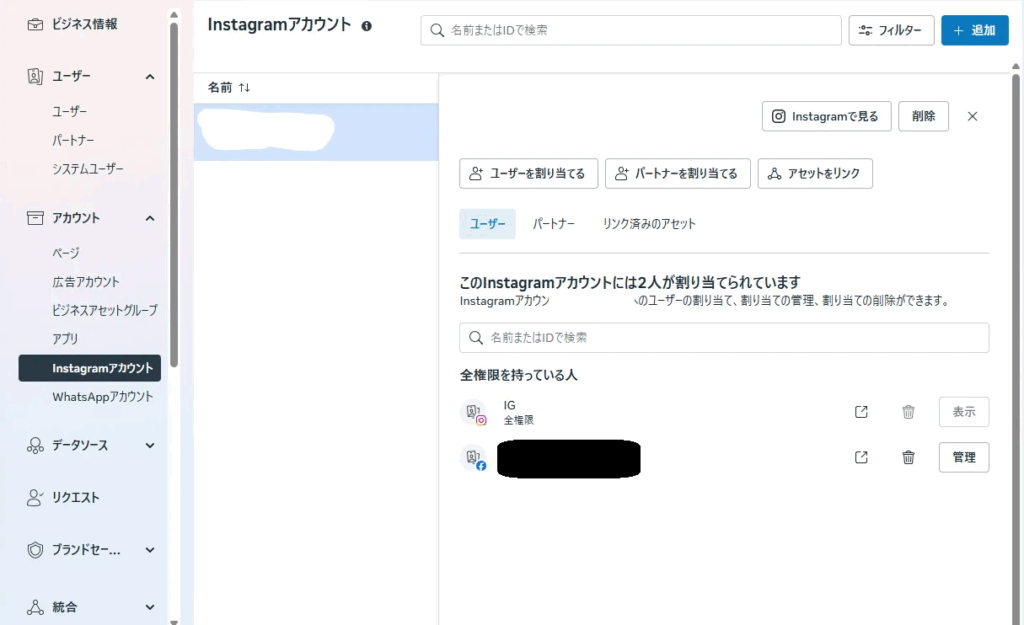
Task: Click the blue 追加 button
Action: click(974, 30)
